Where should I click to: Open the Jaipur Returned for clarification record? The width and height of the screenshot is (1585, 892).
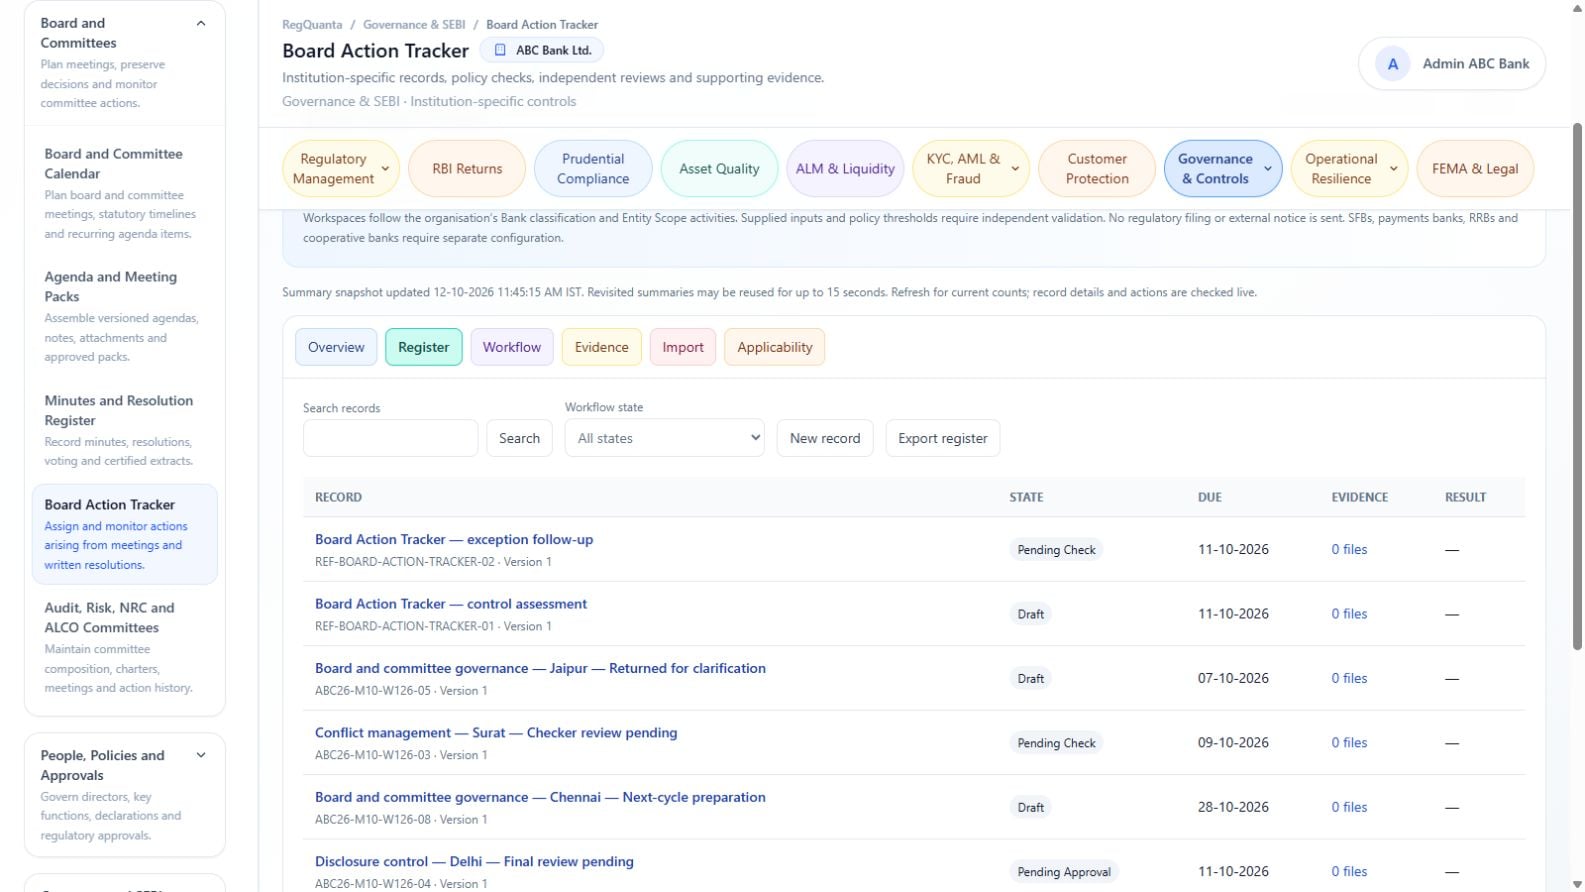[540, 668]
